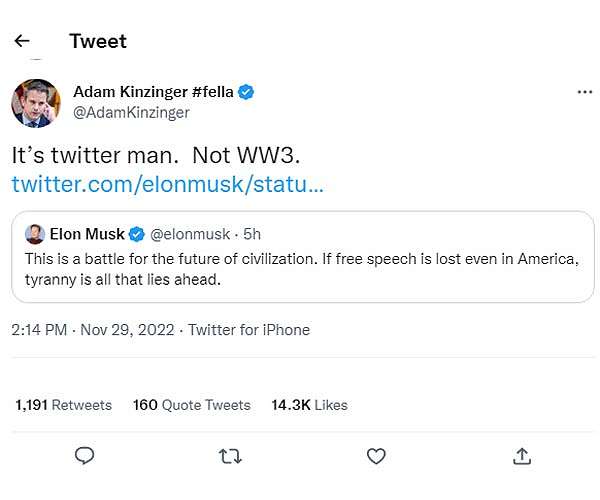Viewport: 600px width, 500px height.
Task: Click the share upload icon
Action: (521, 456)
